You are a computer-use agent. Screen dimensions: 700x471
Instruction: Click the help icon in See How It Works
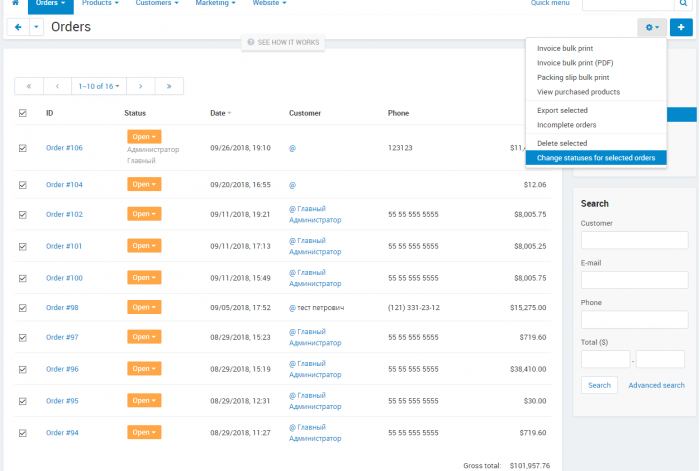click(251, 42)
